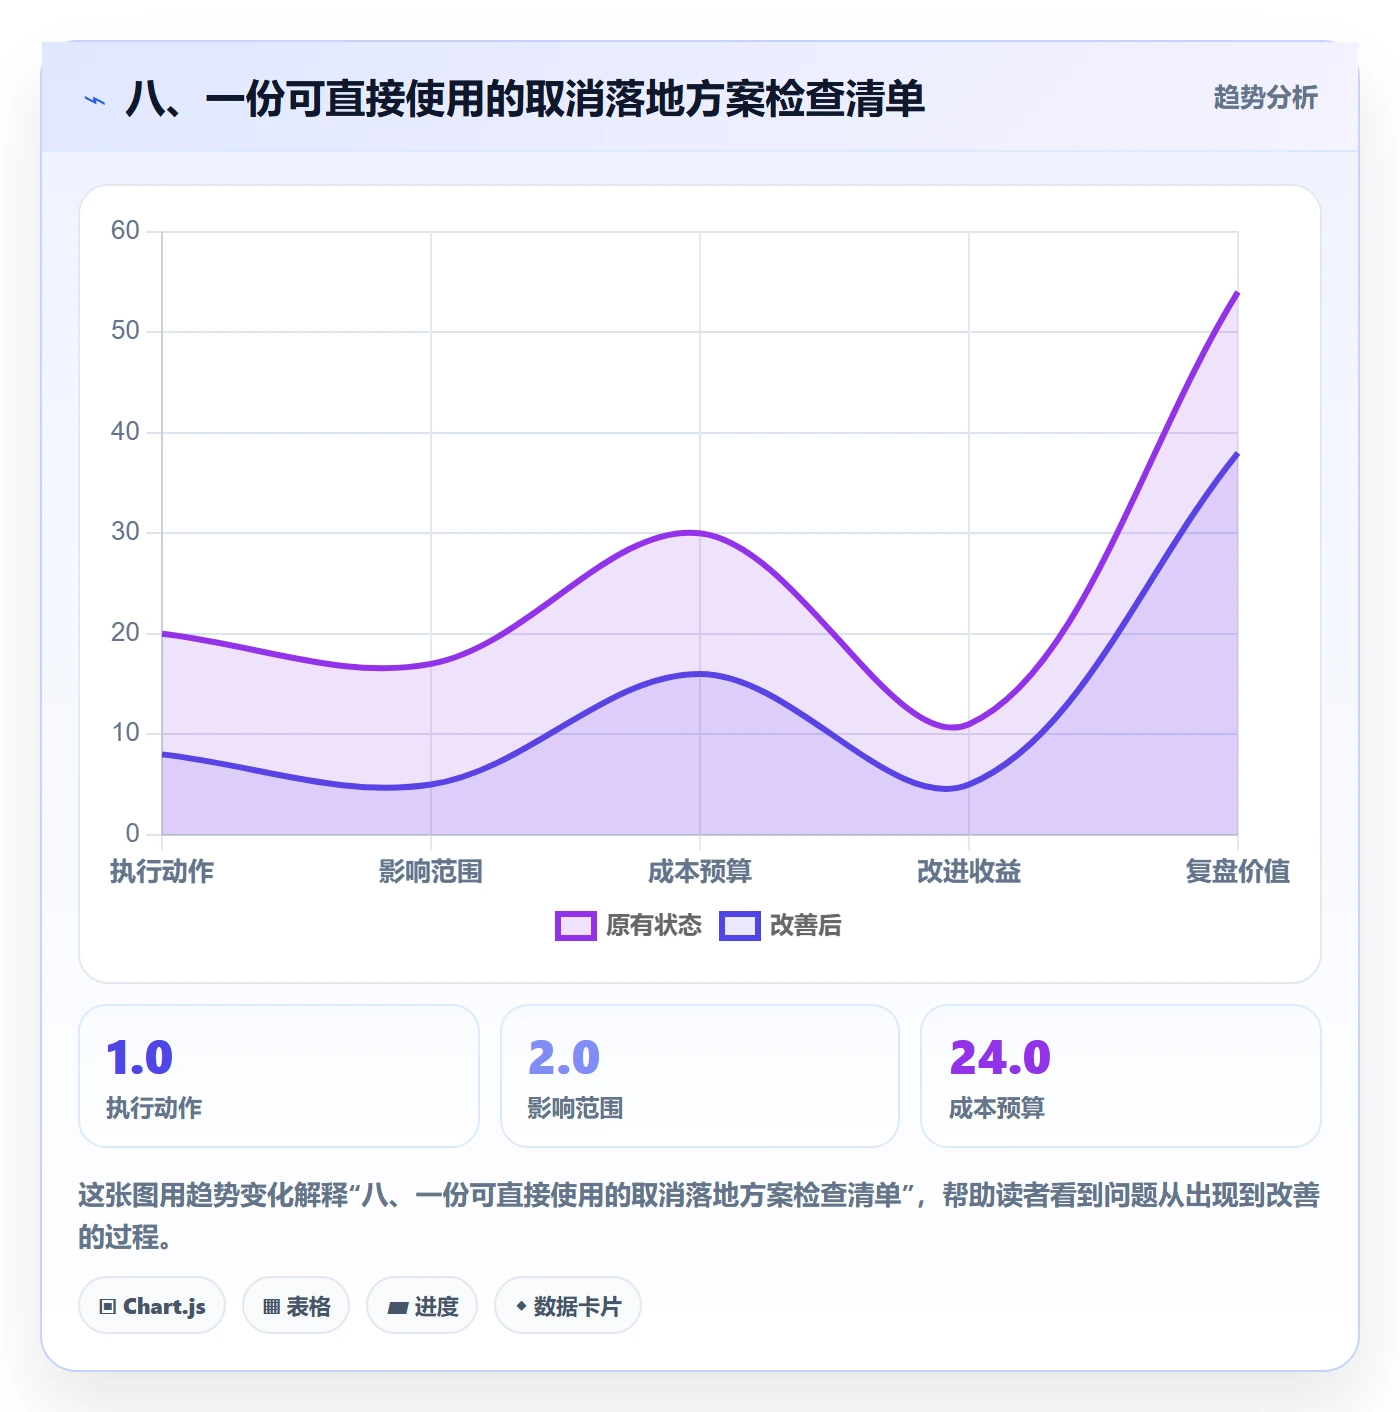Select the Chart.js tag
The width and height of the screenshot is (1400, 1412).
tap(152, 1305)
